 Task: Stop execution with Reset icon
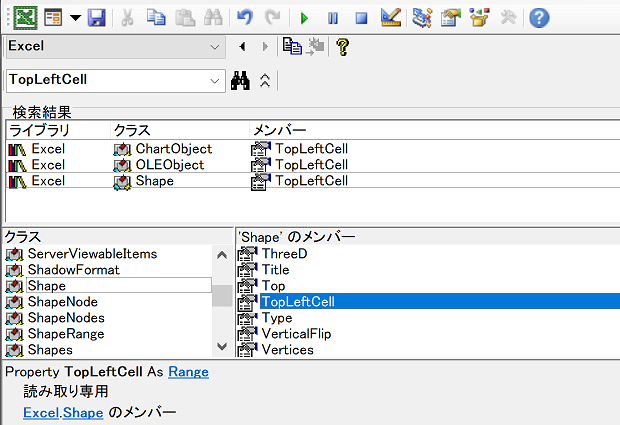[361, 18]
